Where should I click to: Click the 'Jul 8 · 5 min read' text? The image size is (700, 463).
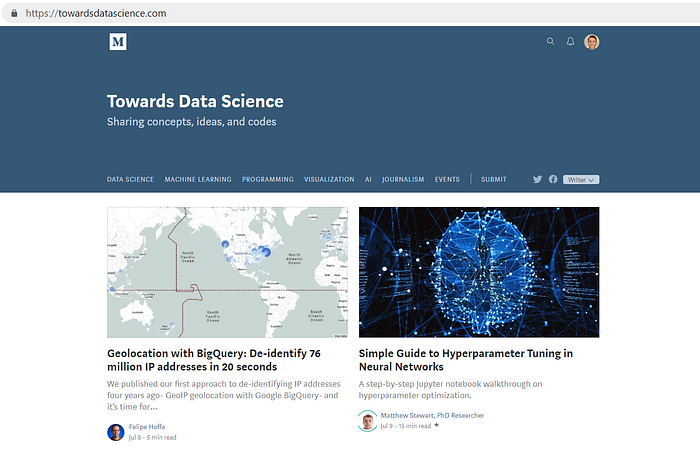point(152,438)
